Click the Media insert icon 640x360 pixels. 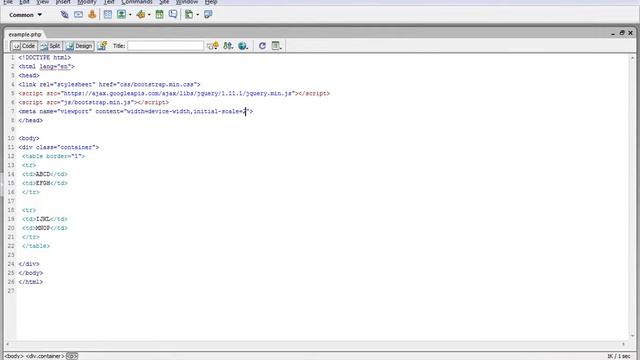140,15
